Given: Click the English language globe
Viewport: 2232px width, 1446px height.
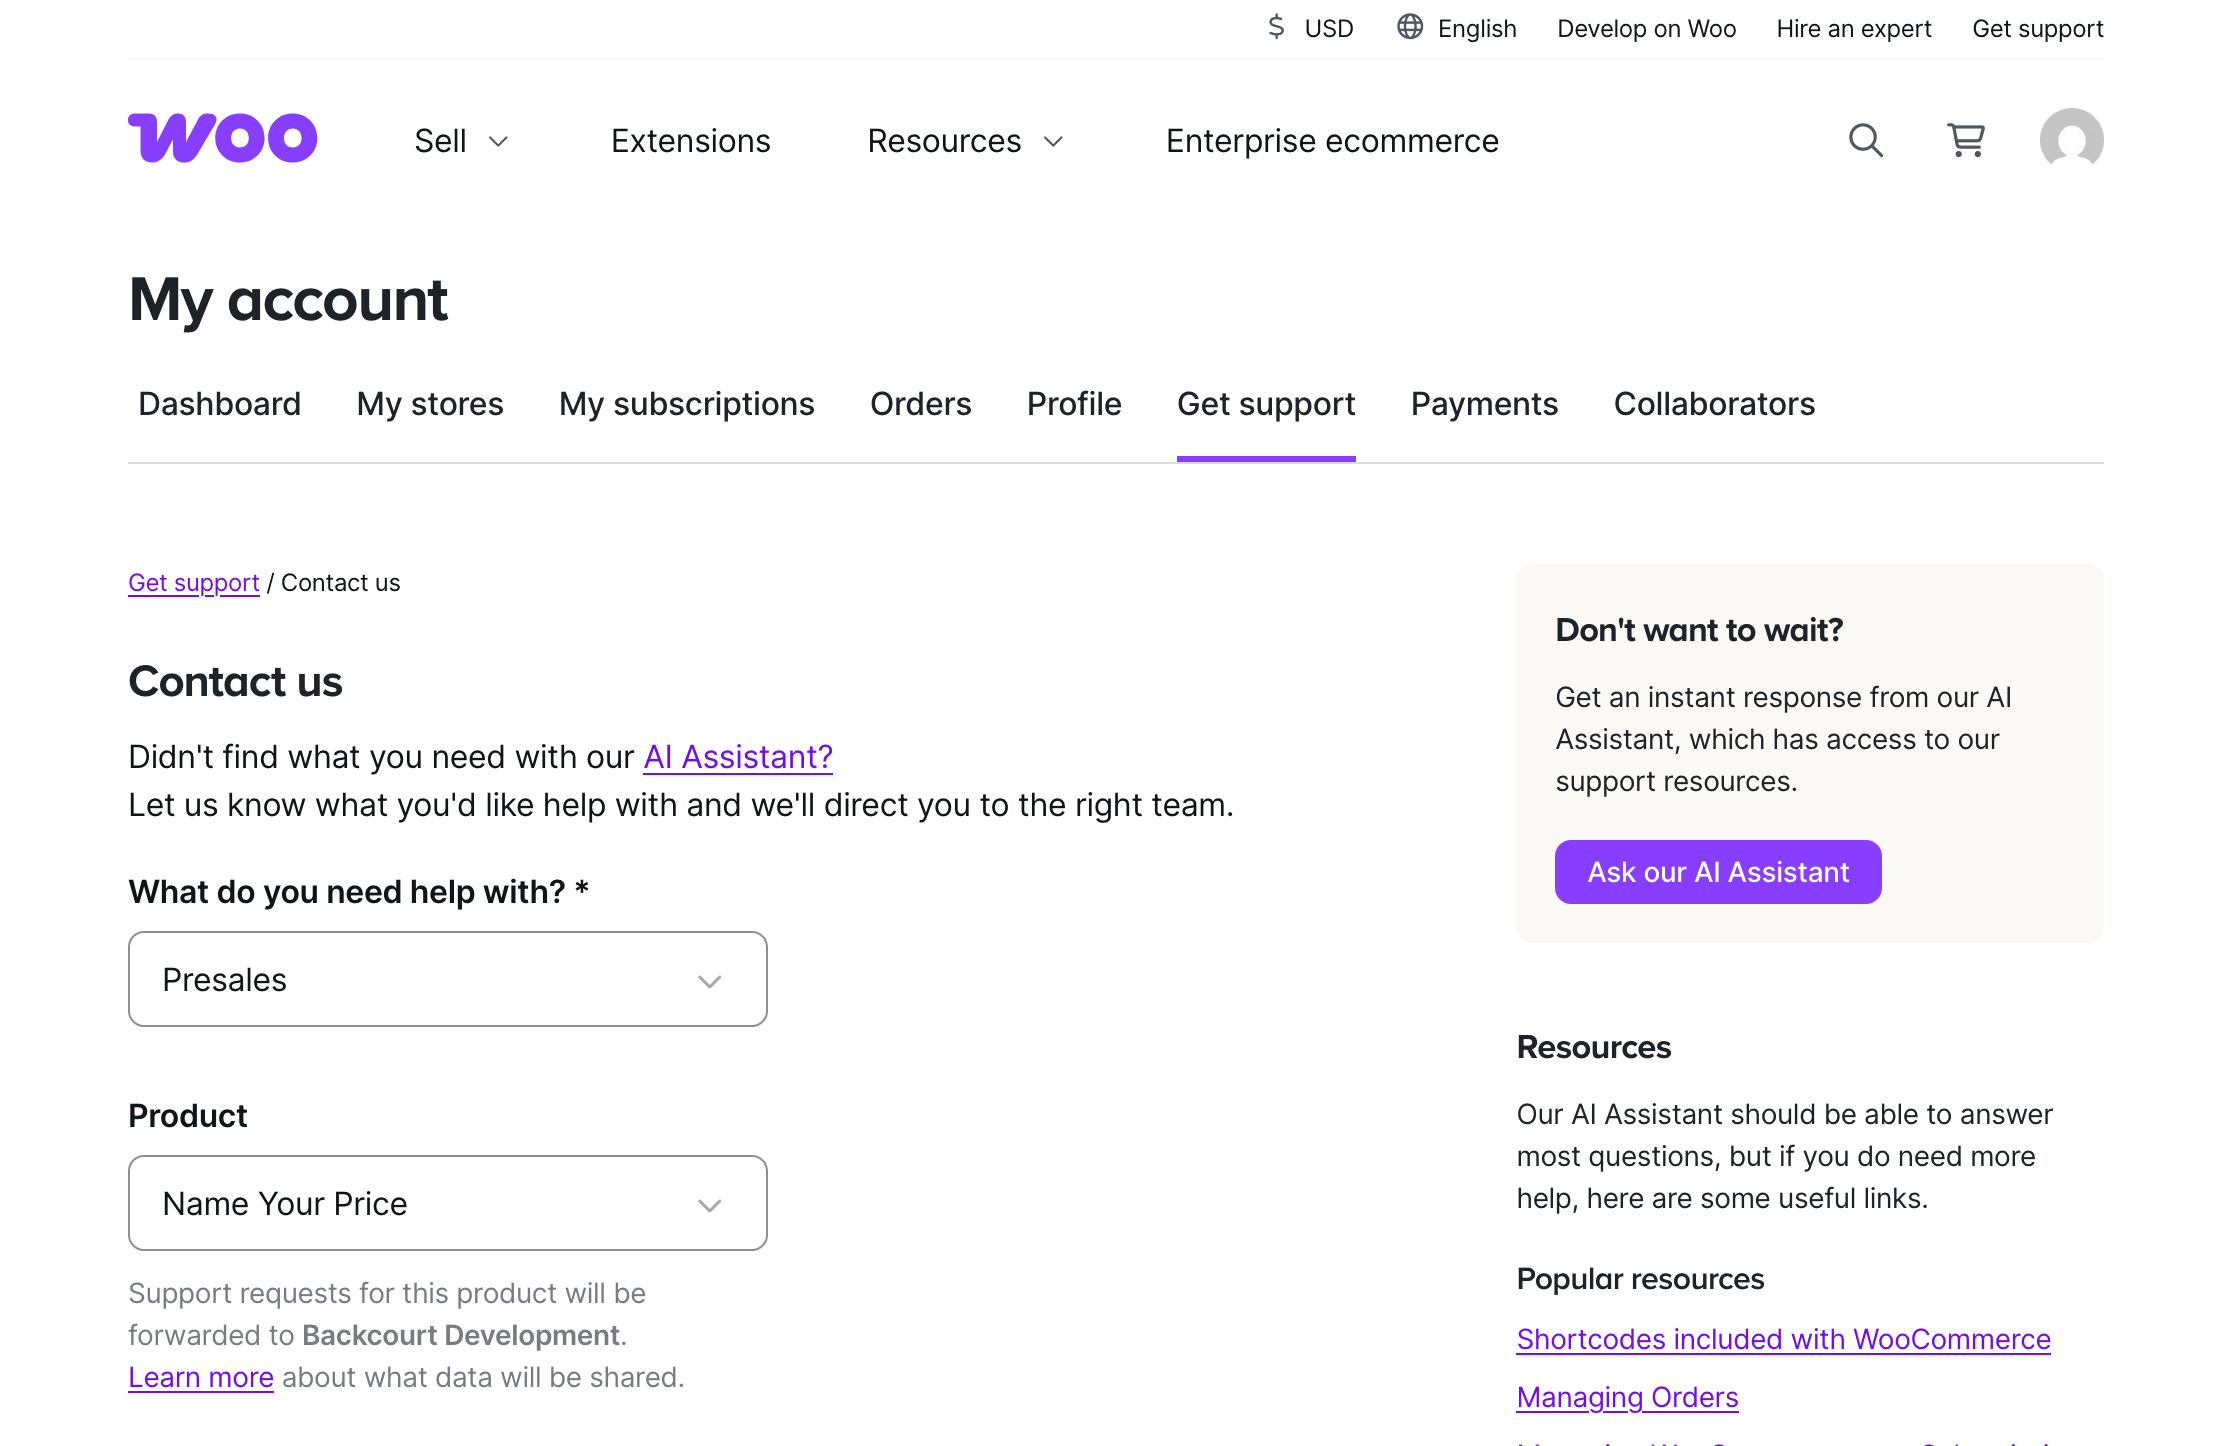Looking at the screenshot, I should click(x=1457, y=28).
